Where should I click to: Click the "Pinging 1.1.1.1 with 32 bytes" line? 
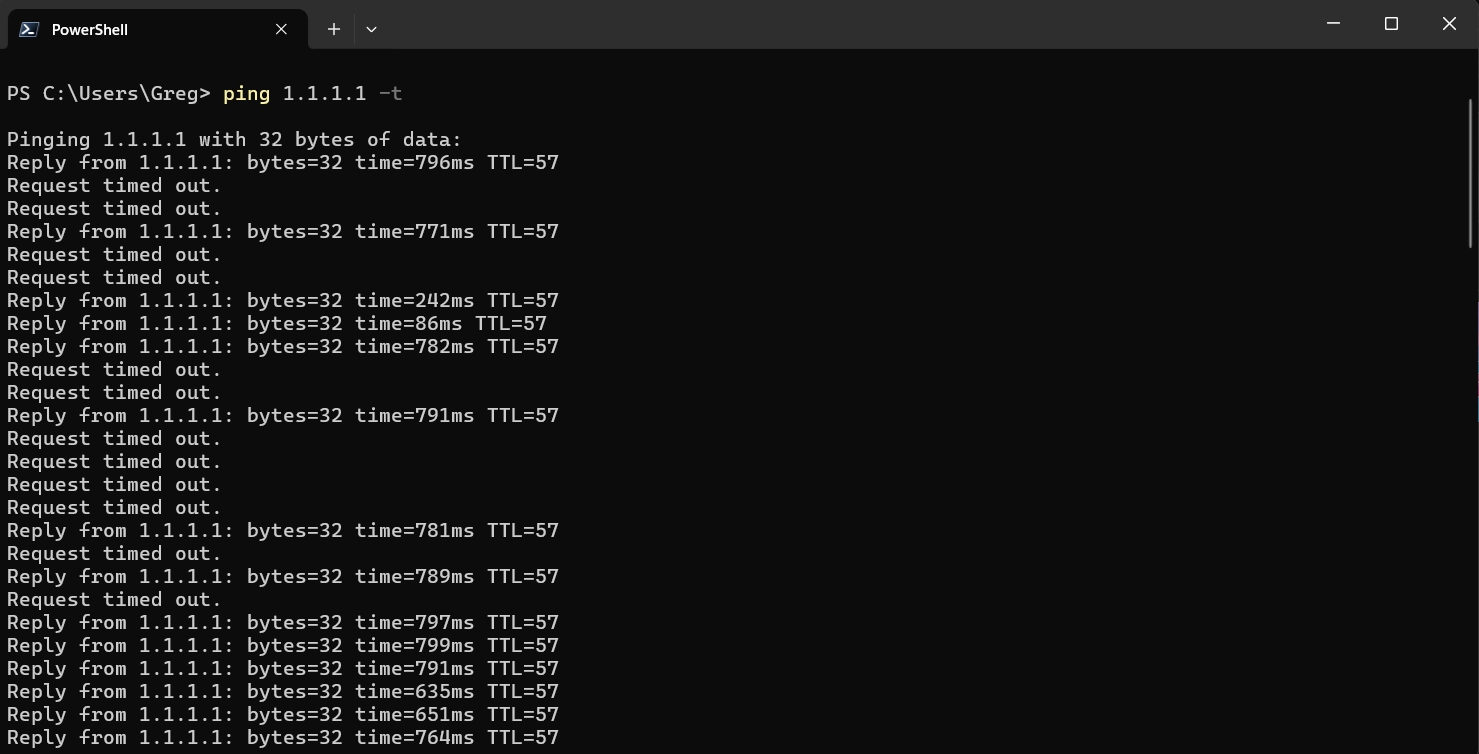[x=234, y=140]
